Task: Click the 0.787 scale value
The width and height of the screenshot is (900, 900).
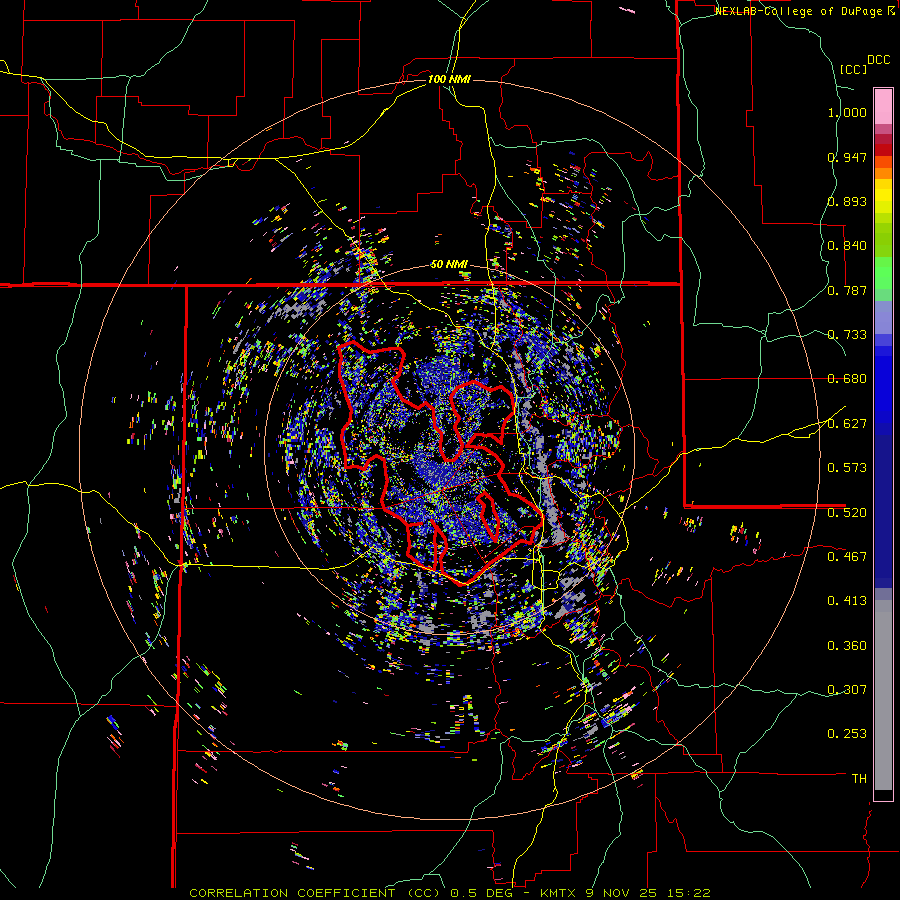Action: pos(847,290)
